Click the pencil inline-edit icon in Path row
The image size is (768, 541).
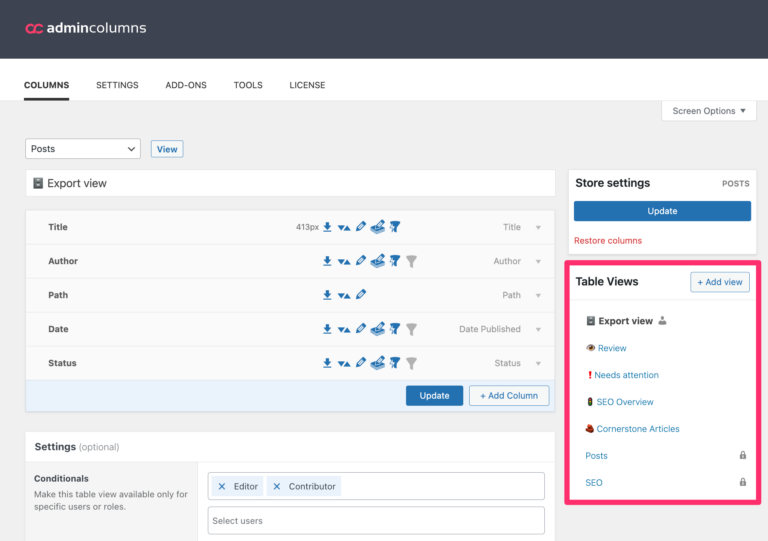(x=361, y=295)
